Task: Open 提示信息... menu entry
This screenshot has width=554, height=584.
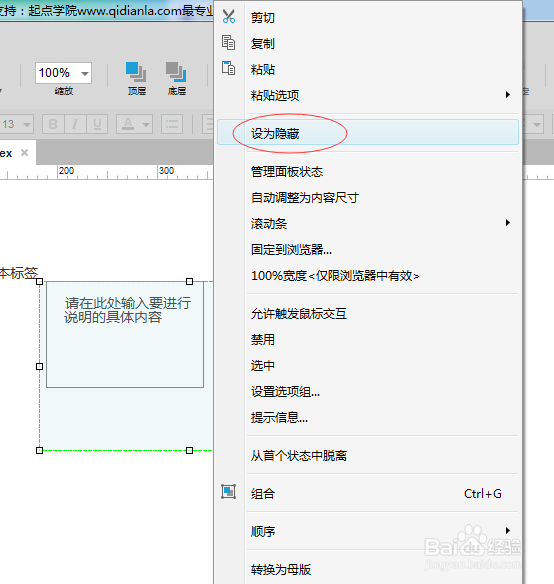Action: [x=368, y=418]
